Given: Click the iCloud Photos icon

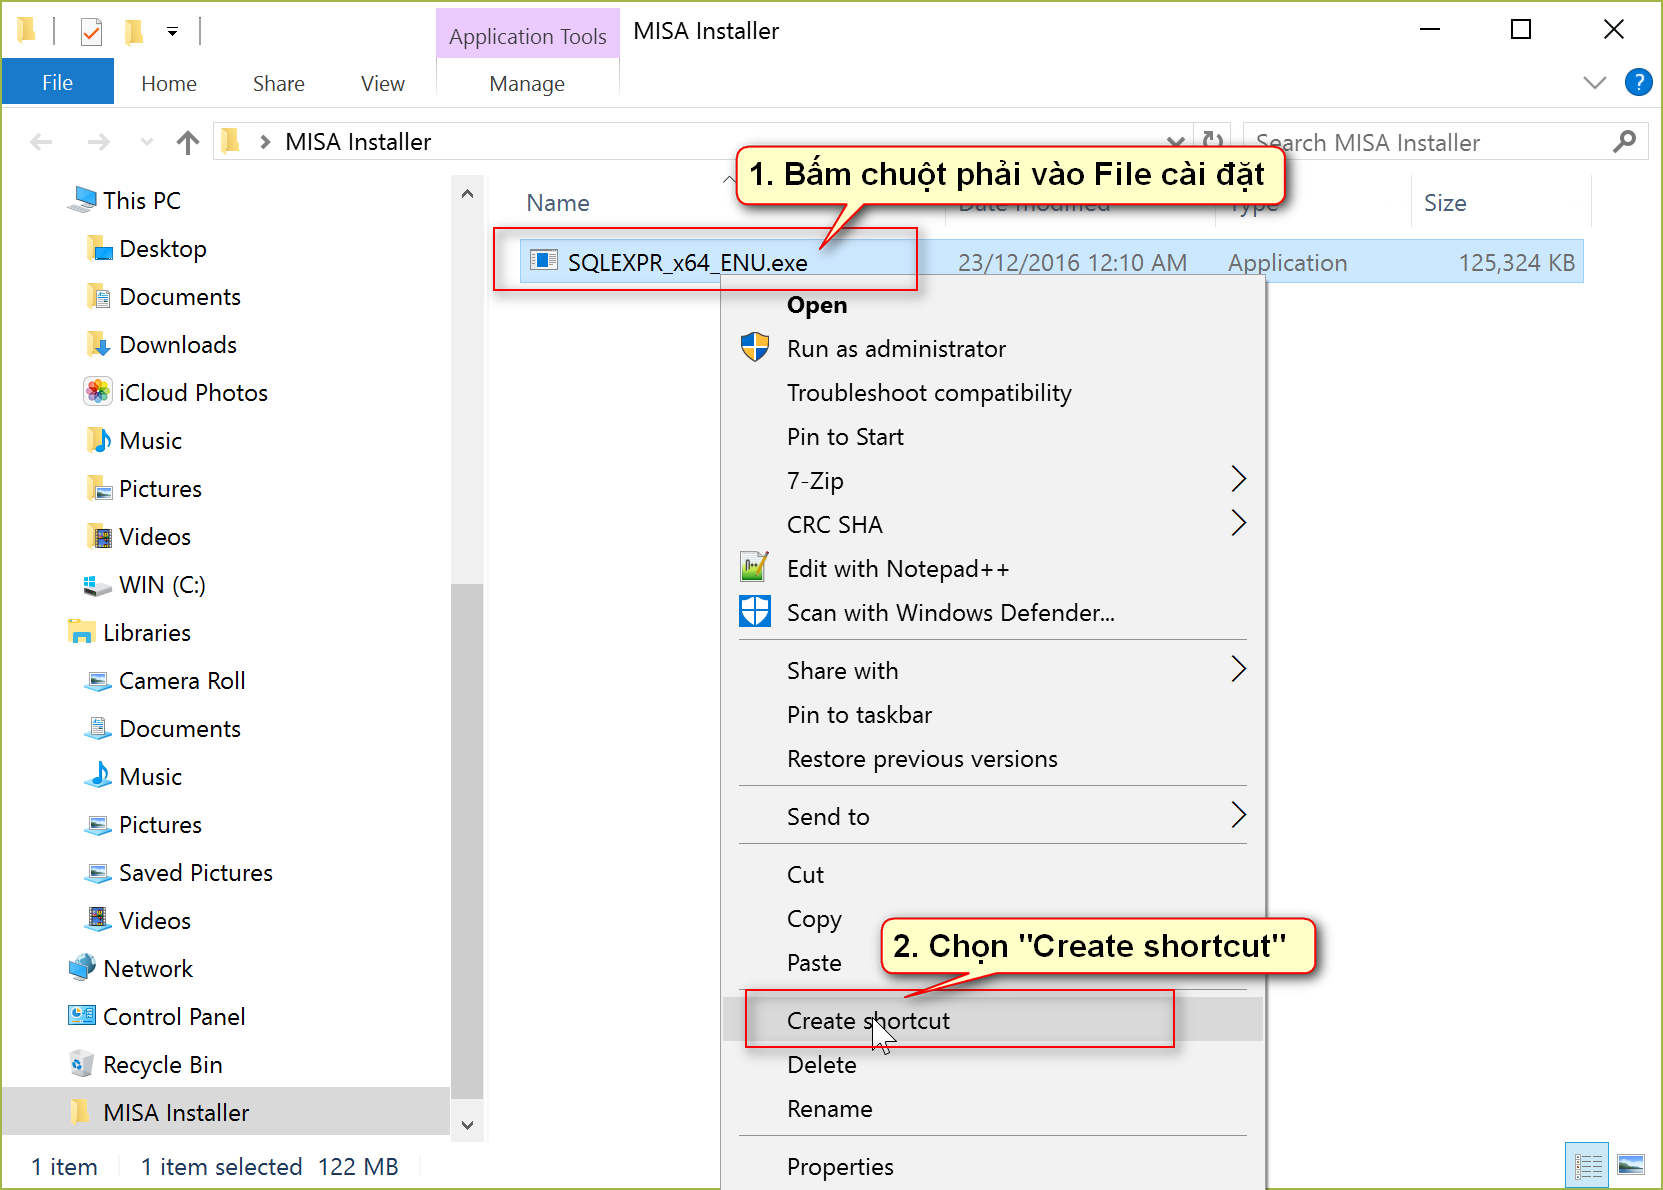Looking at the screenshot, I should [98, 392].
